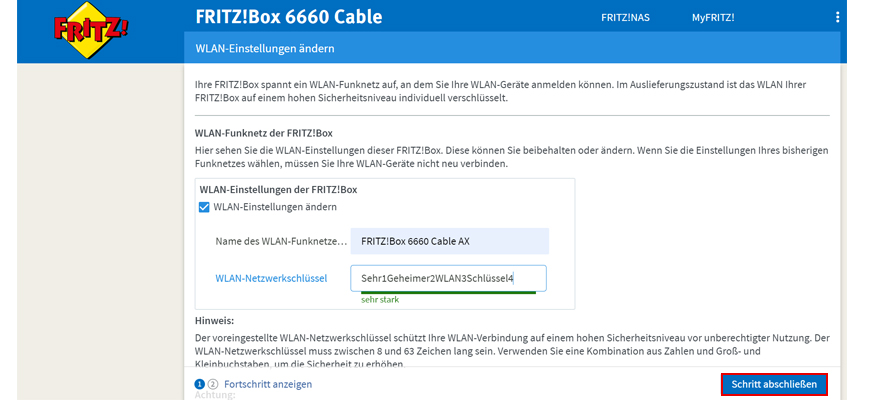Click the step 1 progress indicator
Screen dimensions: 879x400
pos(199,384)
